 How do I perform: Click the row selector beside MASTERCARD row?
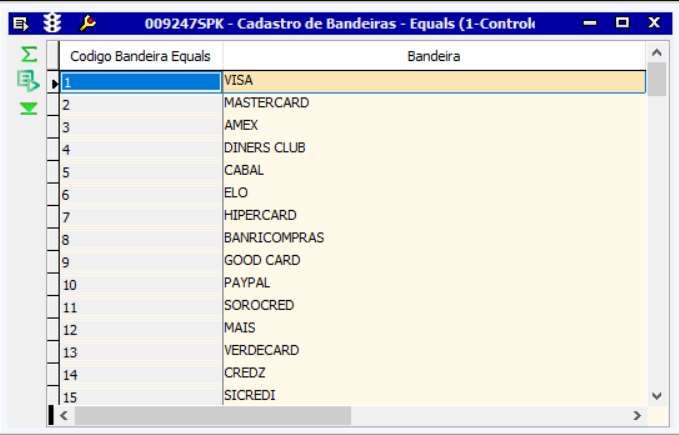53,104
